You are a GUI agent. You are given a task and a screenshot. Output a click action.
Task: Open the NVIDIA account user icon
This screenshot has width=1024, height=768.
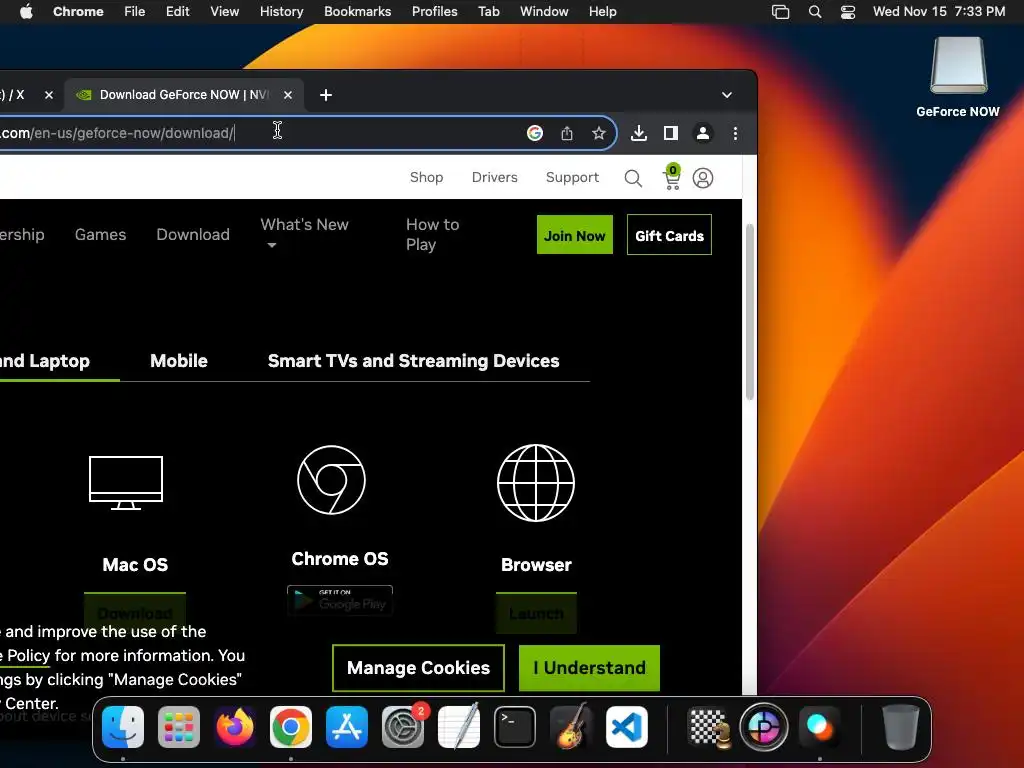[703, 178]
